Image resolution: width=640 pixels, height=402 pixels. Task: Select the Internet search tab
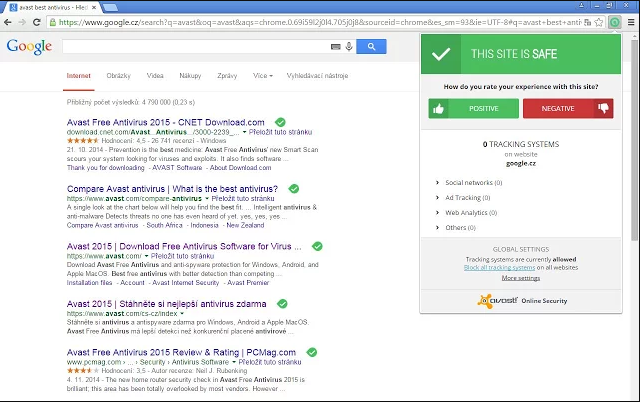pyautogui.click(x=78, y=76)
